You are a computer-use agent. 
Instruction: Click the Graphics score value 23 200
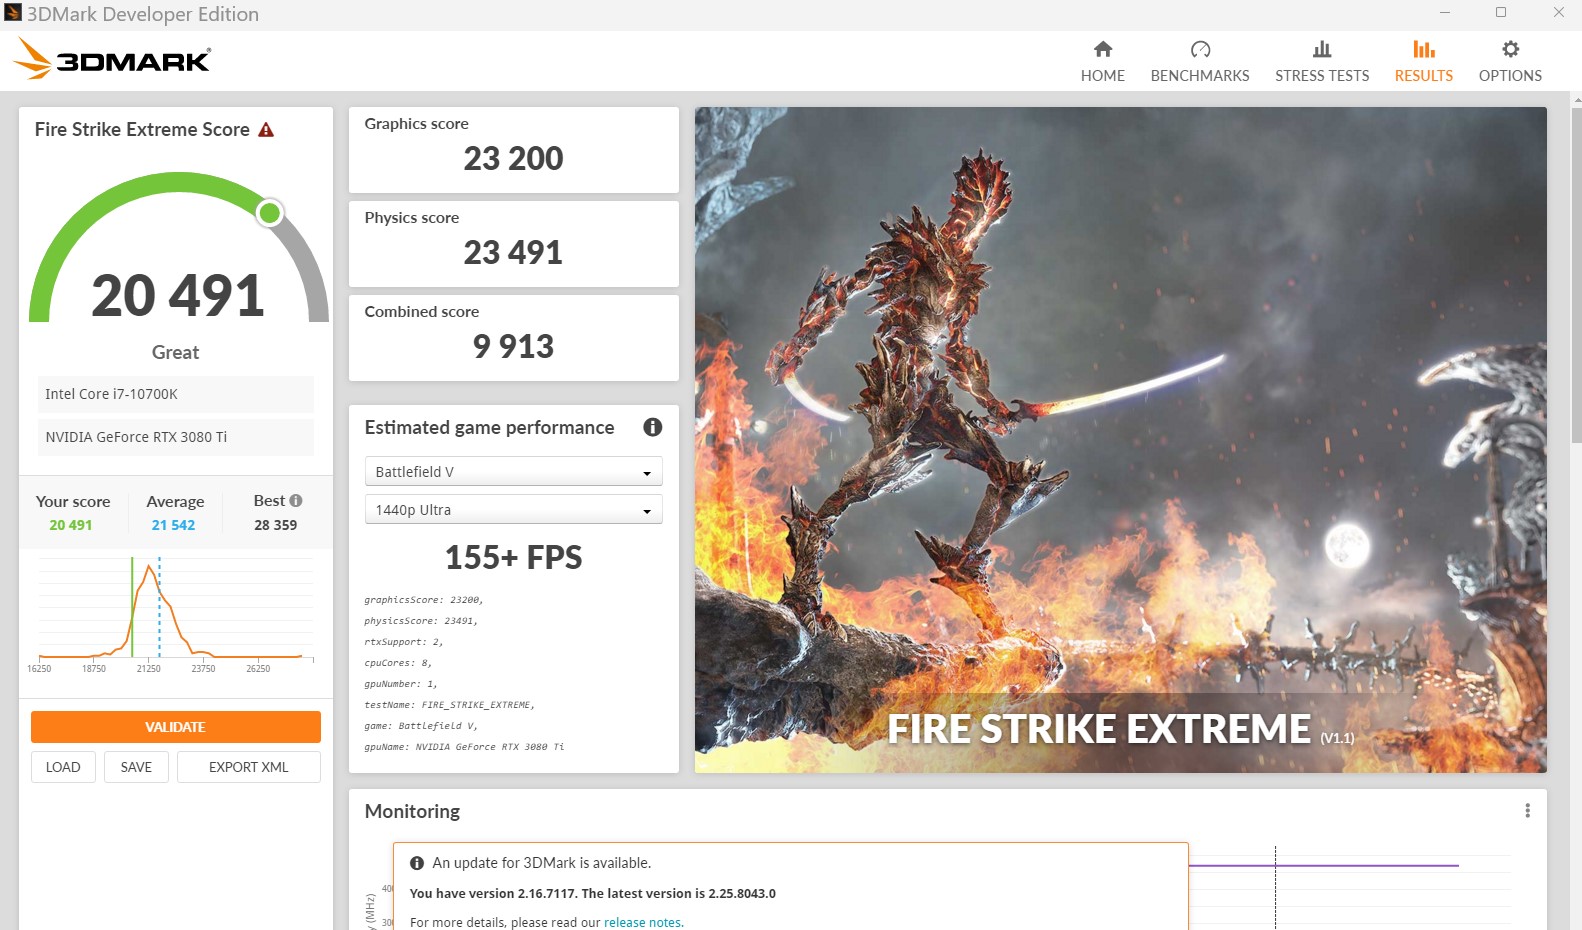pyautogui.click(x=513, y=158)
